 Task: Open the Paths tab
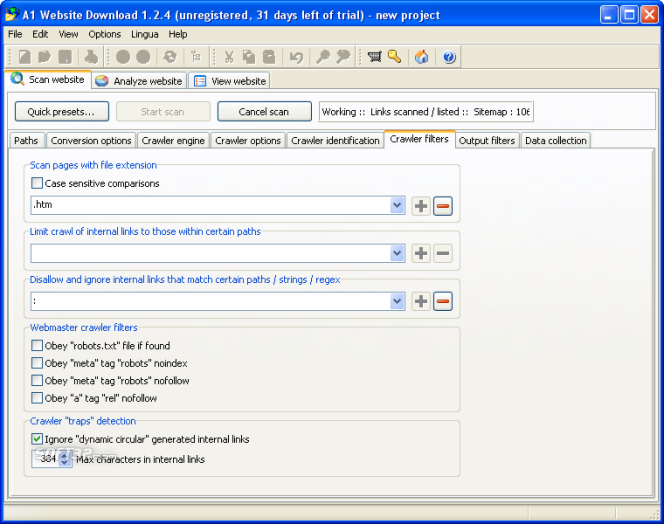(x=26, y=141)
